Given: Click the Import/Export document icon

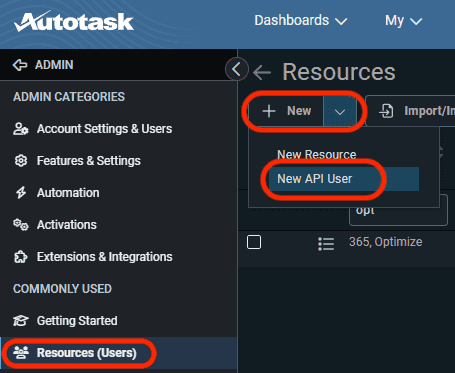Looking at the screenshot, I should click(x=386, y=111).
